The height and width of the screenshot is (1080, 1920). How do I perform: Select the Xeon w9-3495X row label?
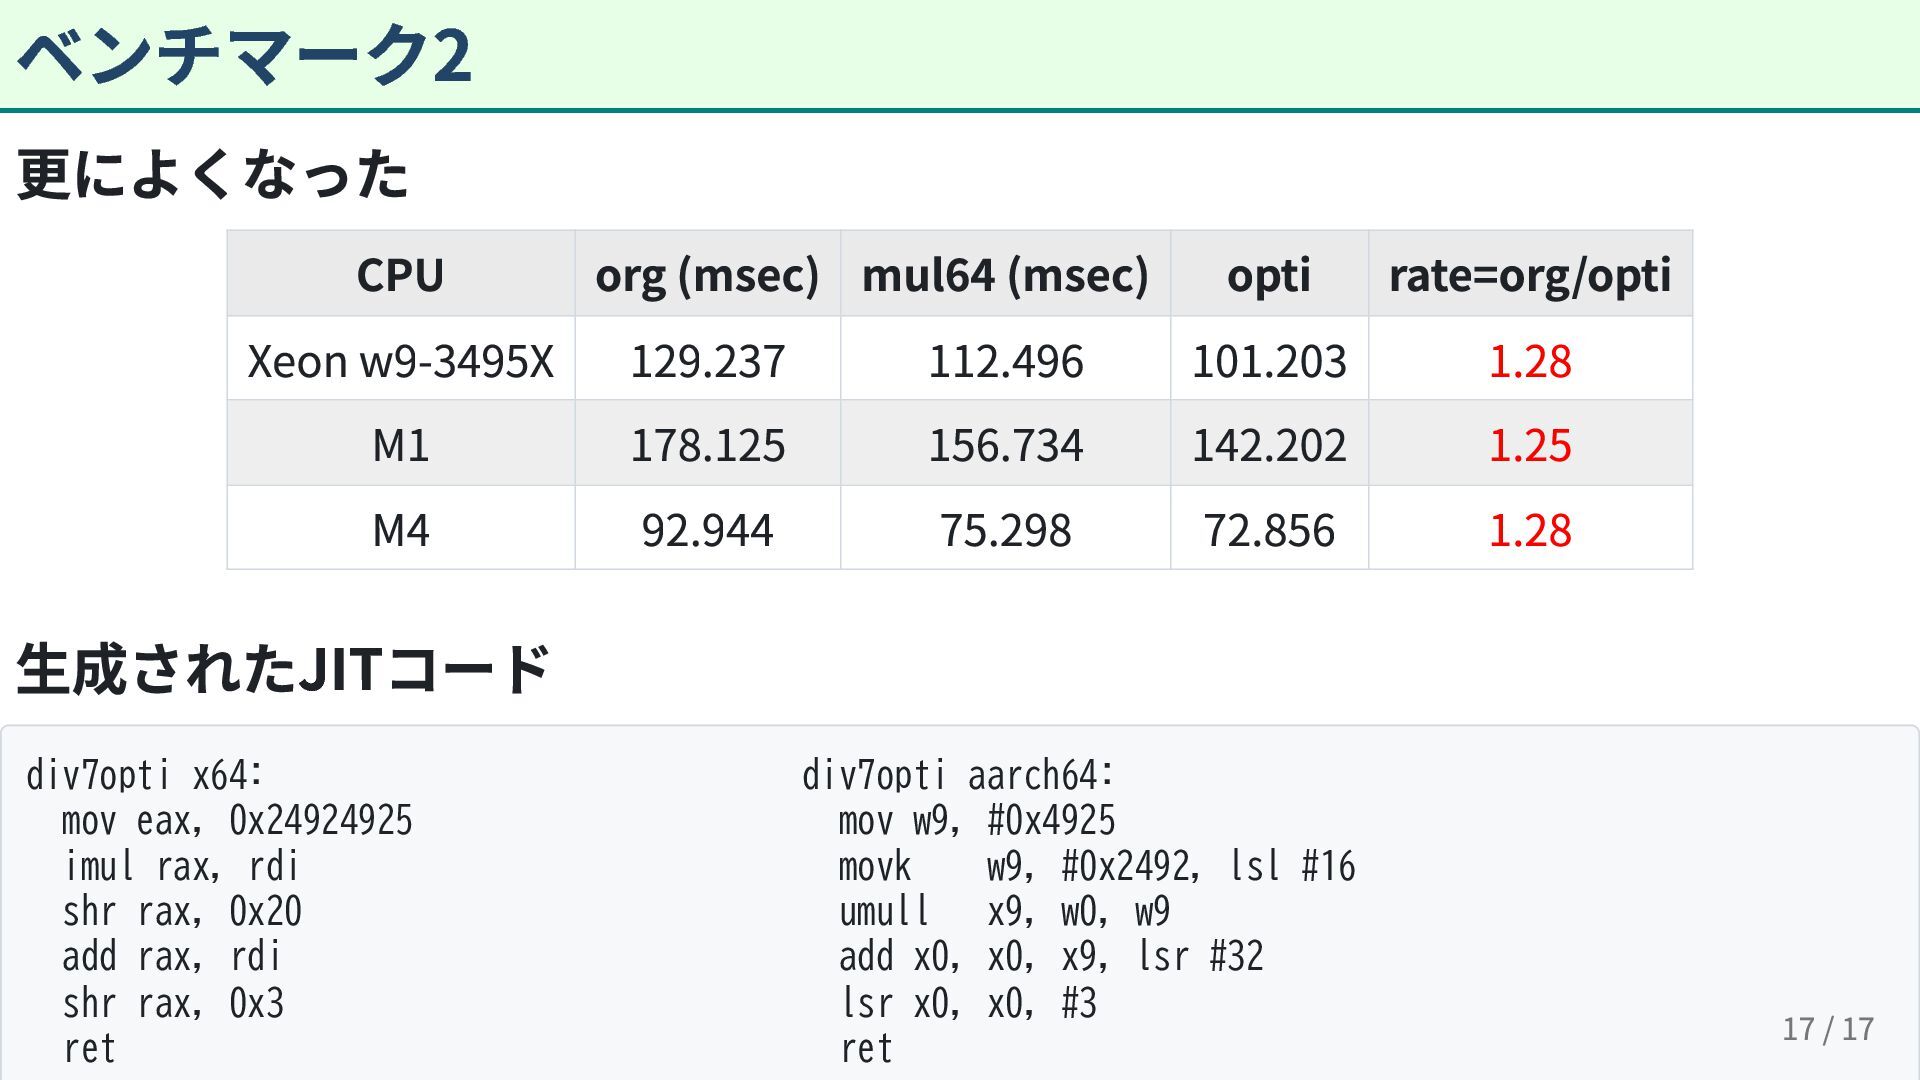[x=400, y=360]
